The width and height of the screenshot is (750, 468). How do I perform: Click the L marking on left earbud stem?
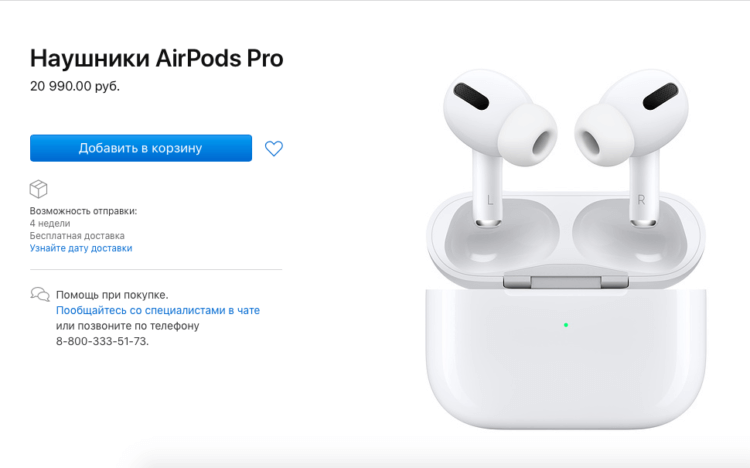(489, 200)
